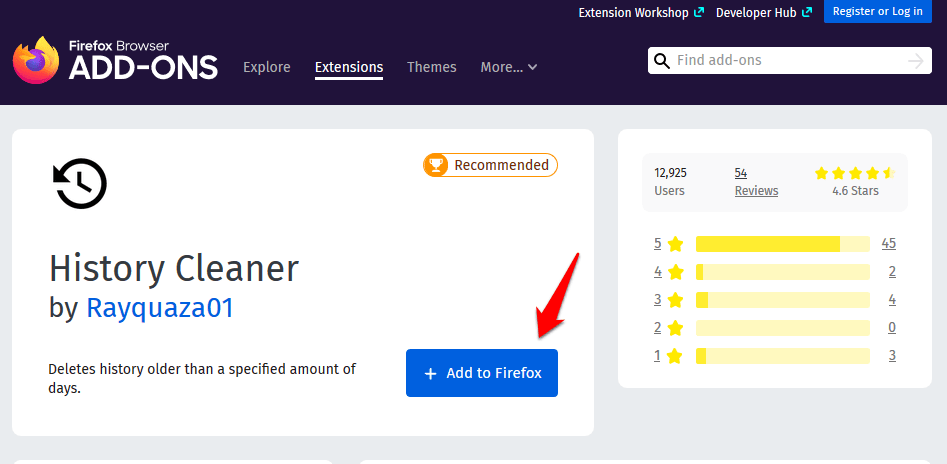The width and height of the screenshot is (947, 464).
Task: Switch to the Themes tab
Action: pos(431,67)
